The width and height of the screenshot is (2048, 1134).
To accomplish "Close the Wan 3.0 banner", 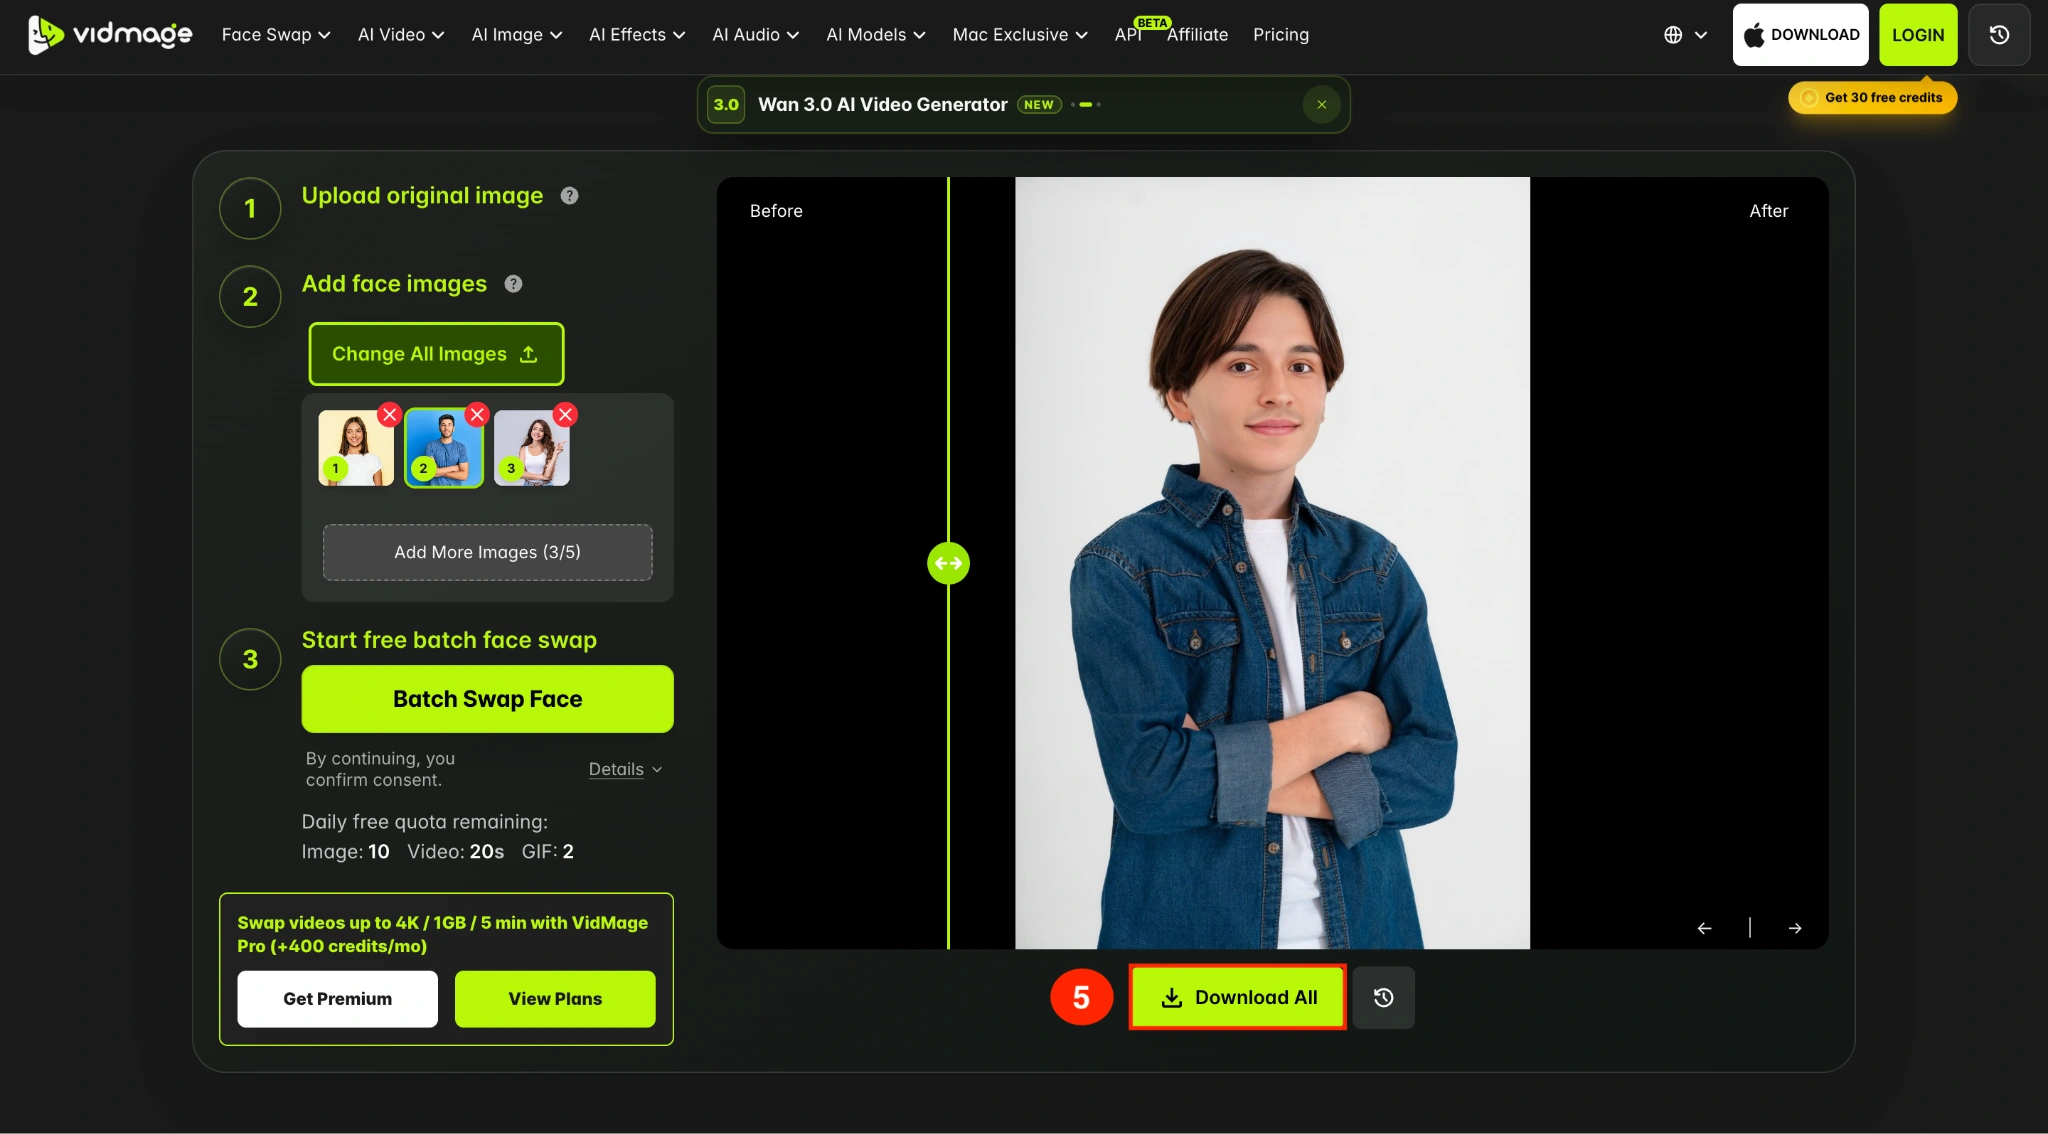I will point(1321,105).
